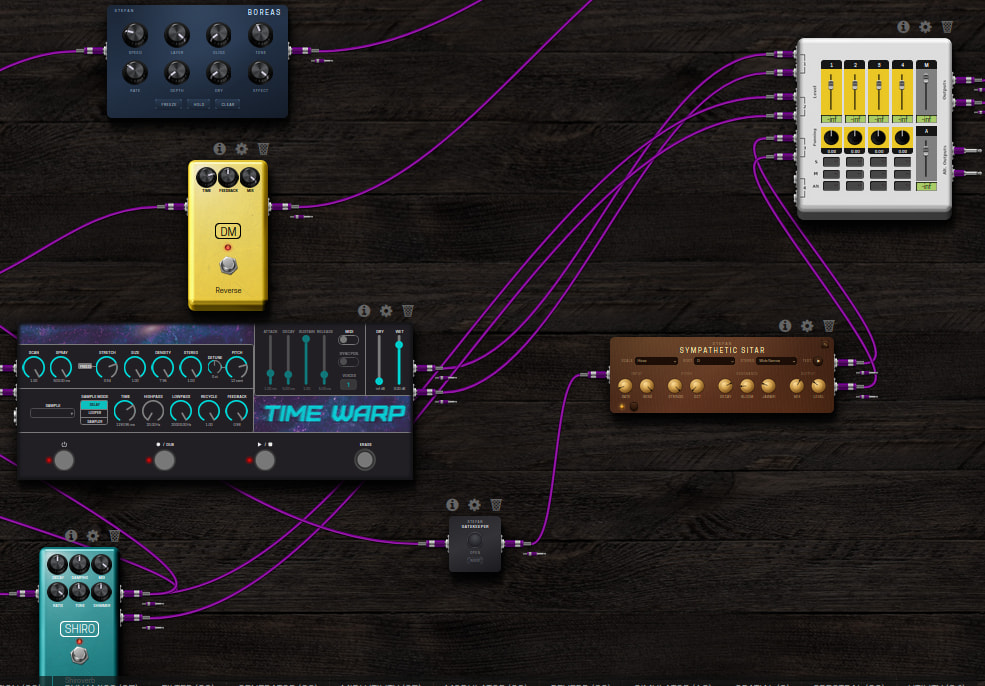
Task: Select Delay in Time Warp sample mode
Action: click(94, 405)
